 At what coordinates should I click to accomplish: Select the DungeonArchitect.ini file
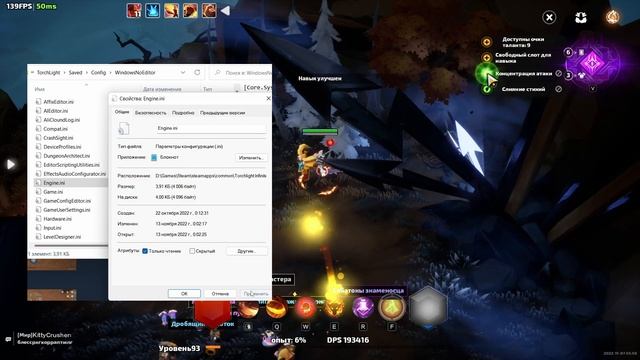67,156
